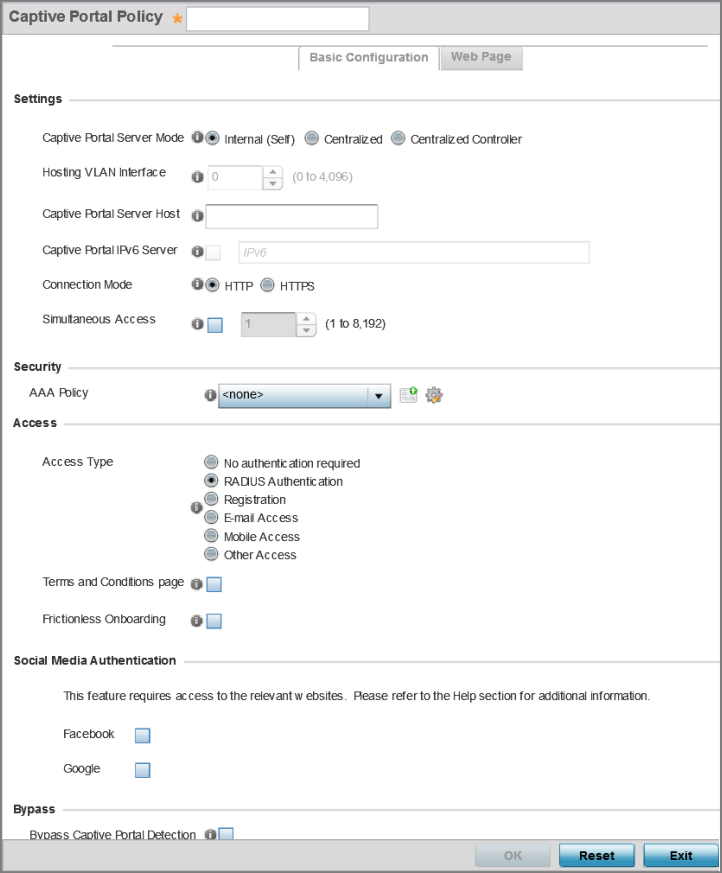Click info icon beside AAA Policy
This screenshot has height=873, width=722.
pos(210,395)
